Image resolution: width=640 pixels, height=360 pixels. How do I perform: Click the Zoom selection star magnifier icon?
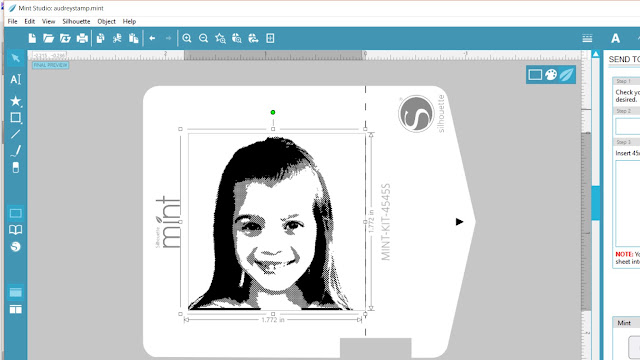(220, 38)
